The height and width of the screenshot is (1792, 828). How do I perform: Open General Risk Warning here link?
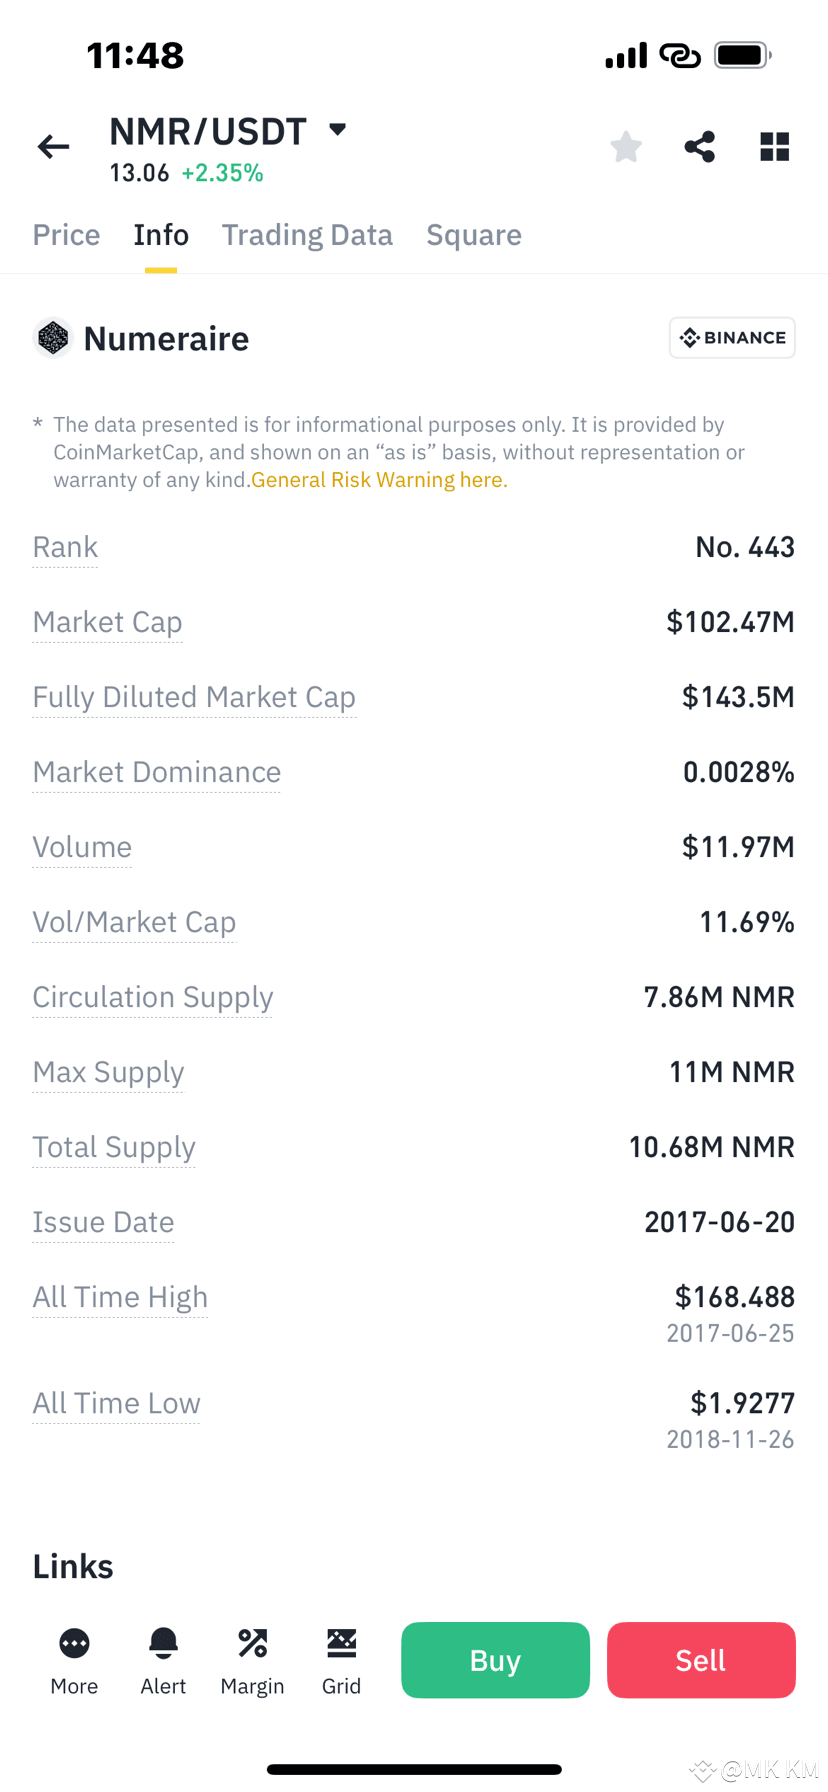(379, 480)
